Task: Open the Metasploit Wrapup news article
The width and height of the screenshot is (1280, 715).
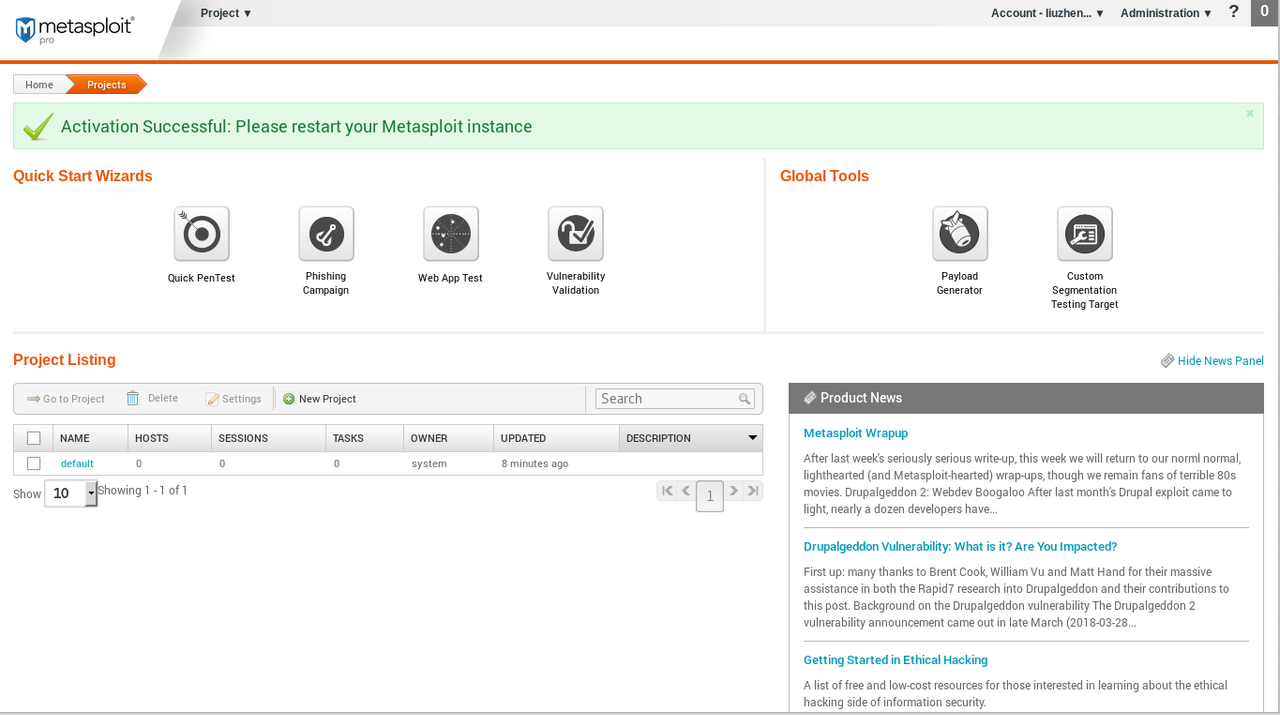Action: point(856,433)
